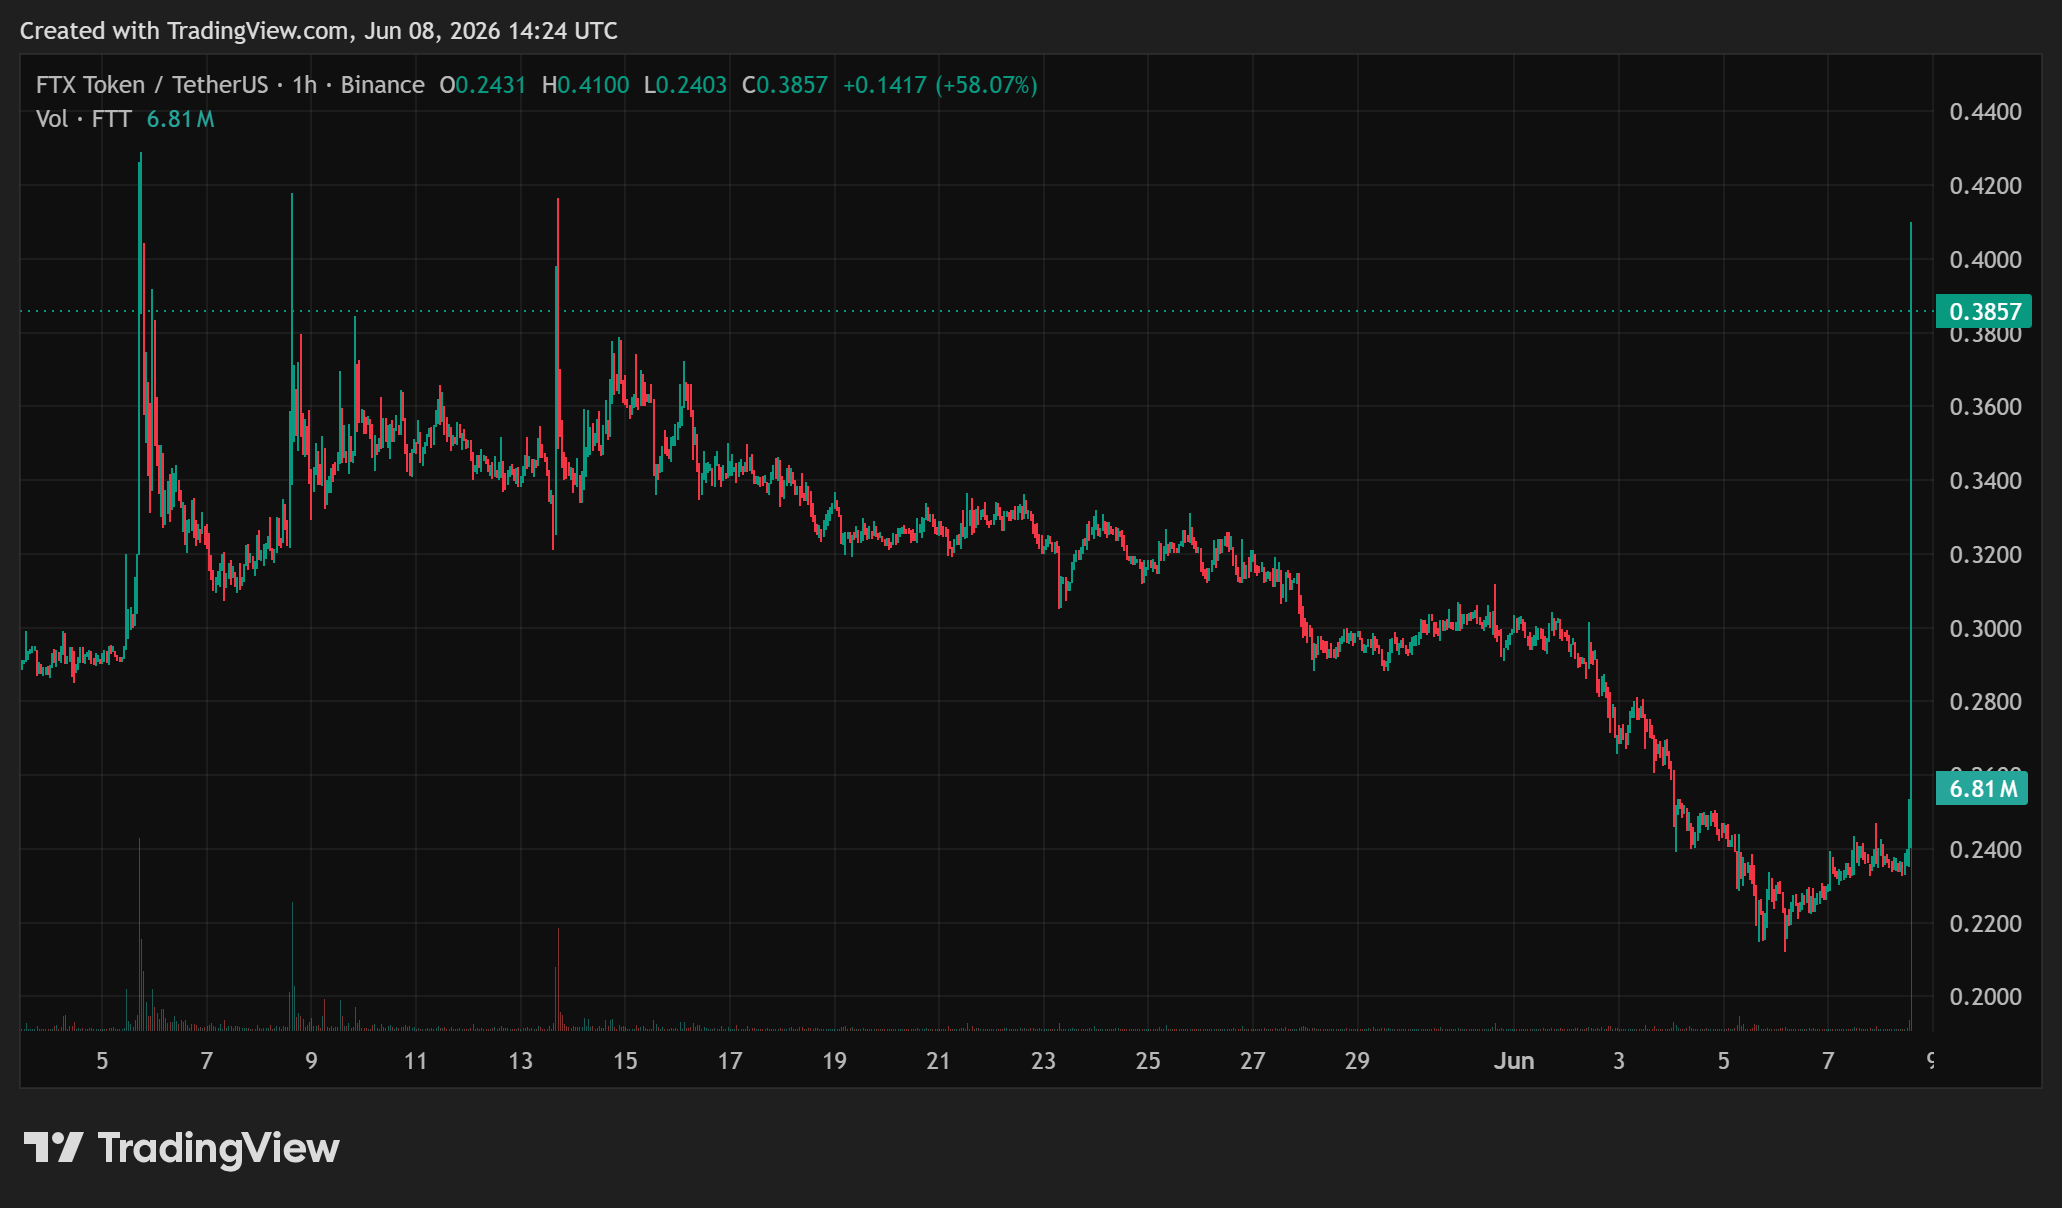
Task: Click the 0.3400 price axis label
Action: [x=1985, y=481]
